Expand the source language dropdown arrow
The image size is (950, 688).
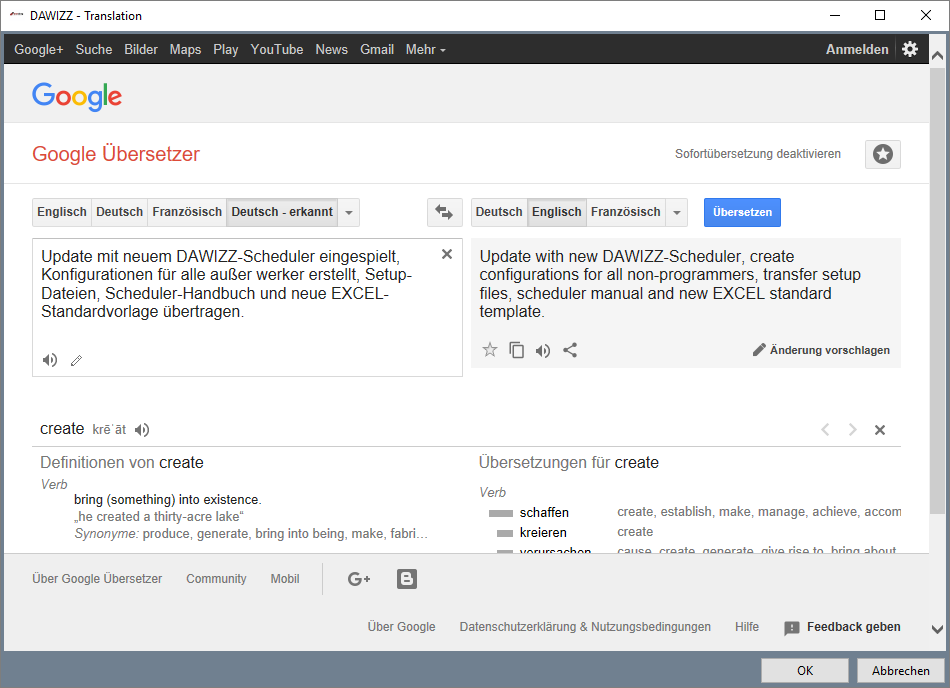pyautogui.click(x=348, y=213)
